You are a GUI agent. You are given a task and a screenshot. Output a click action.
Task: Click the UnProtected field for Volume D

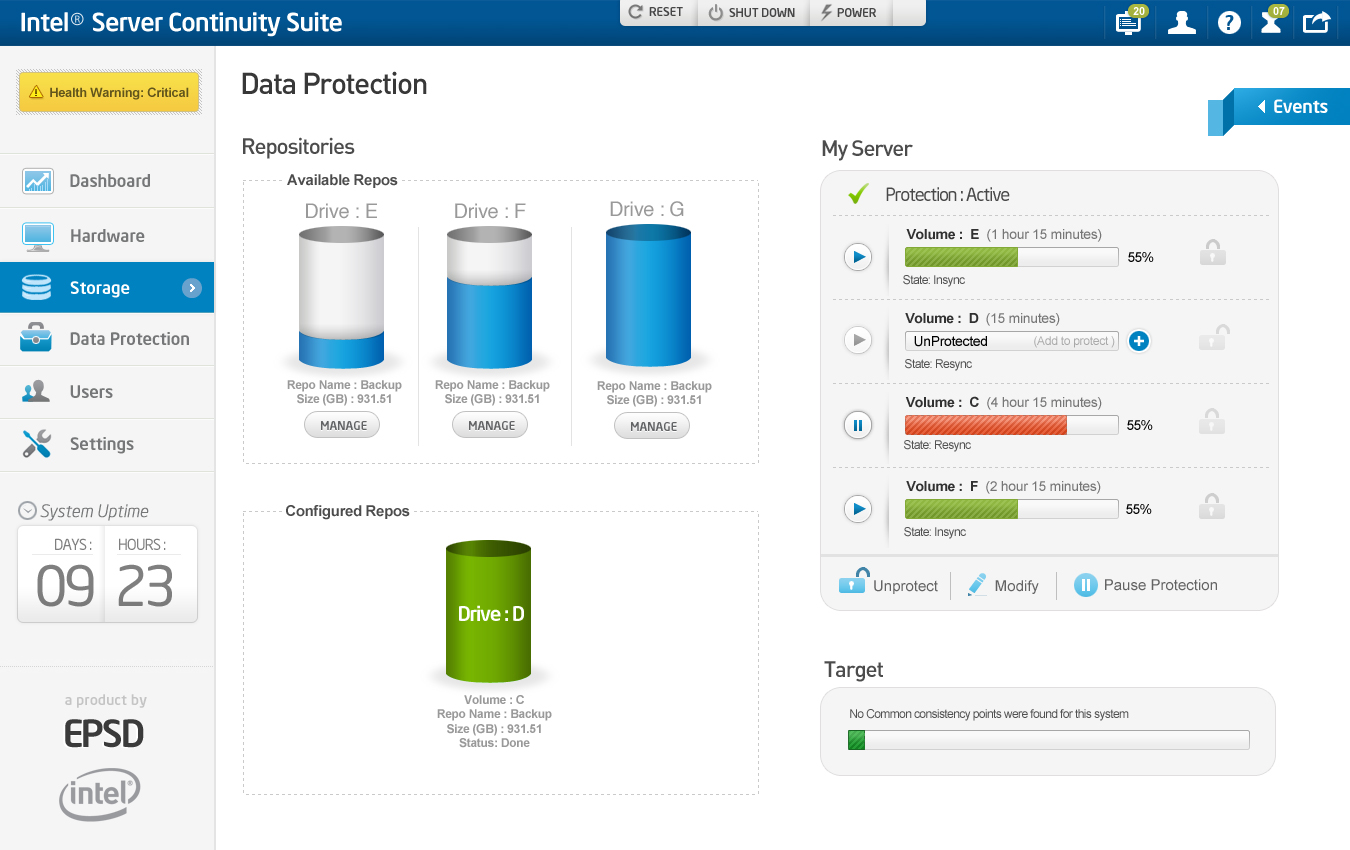coord(1011,341)
